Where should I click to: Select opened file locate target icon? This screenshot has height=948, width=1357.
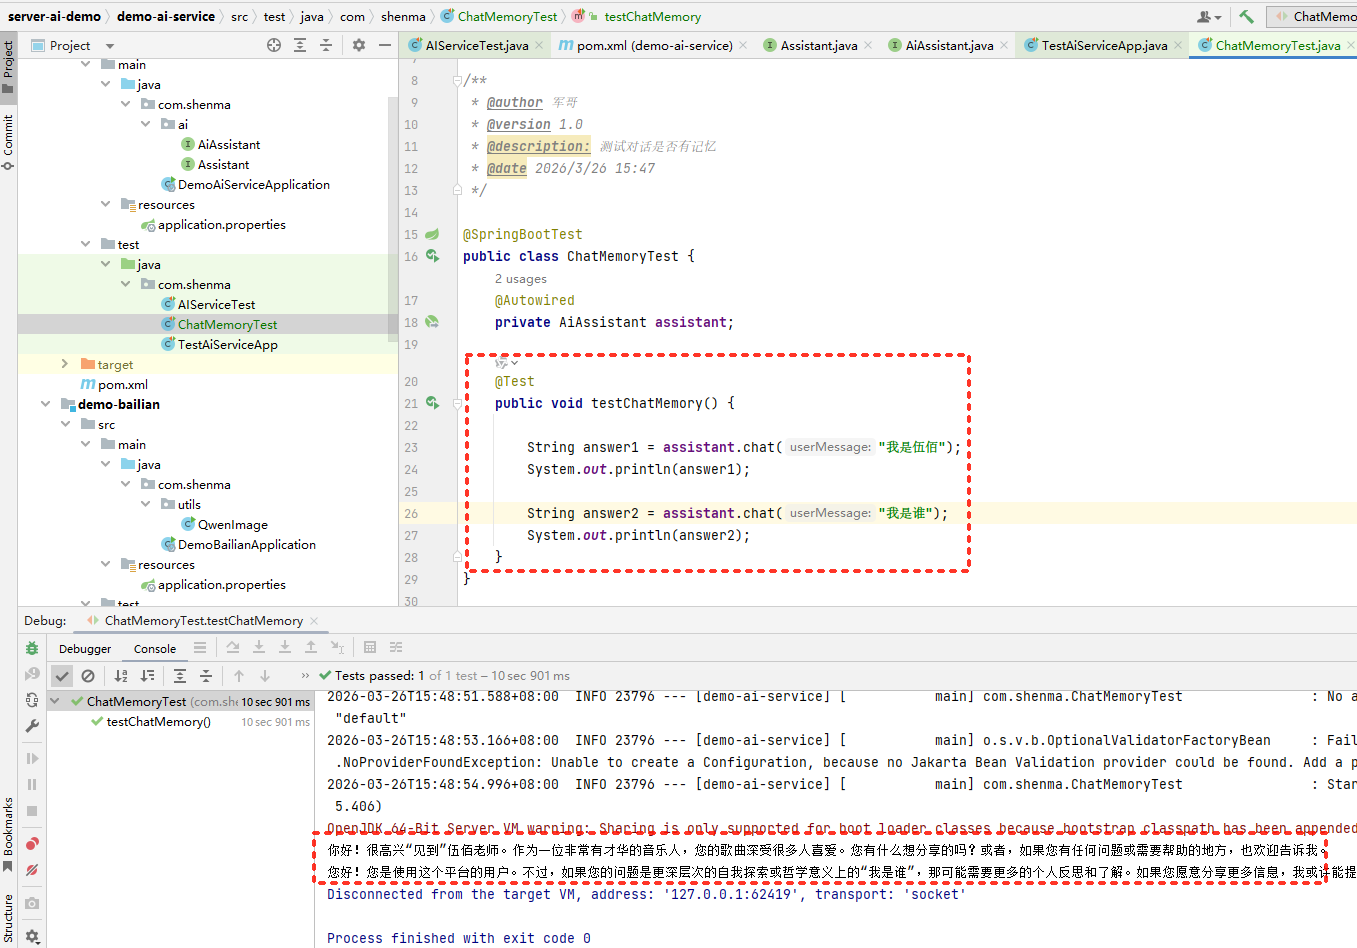click(x=274, y=45)
